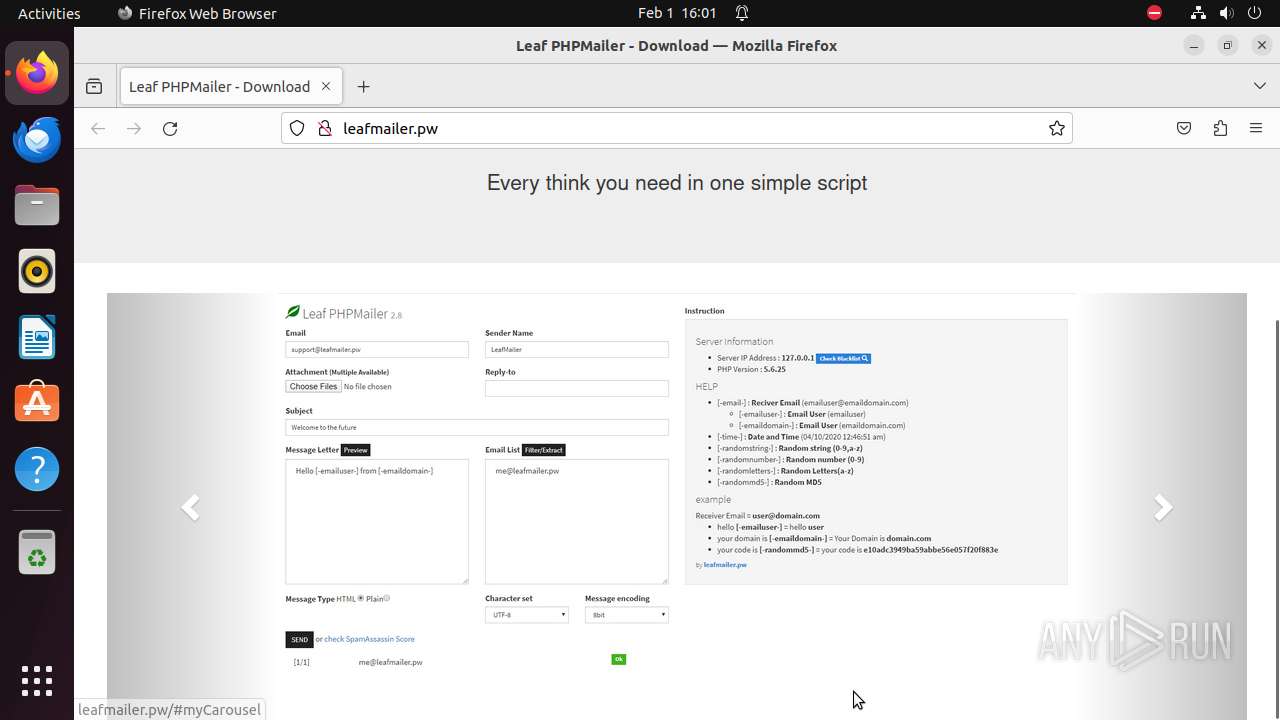The image size is (1280, 720).
Task: Show Applications grid in the dock
Action: pos(37,681)
